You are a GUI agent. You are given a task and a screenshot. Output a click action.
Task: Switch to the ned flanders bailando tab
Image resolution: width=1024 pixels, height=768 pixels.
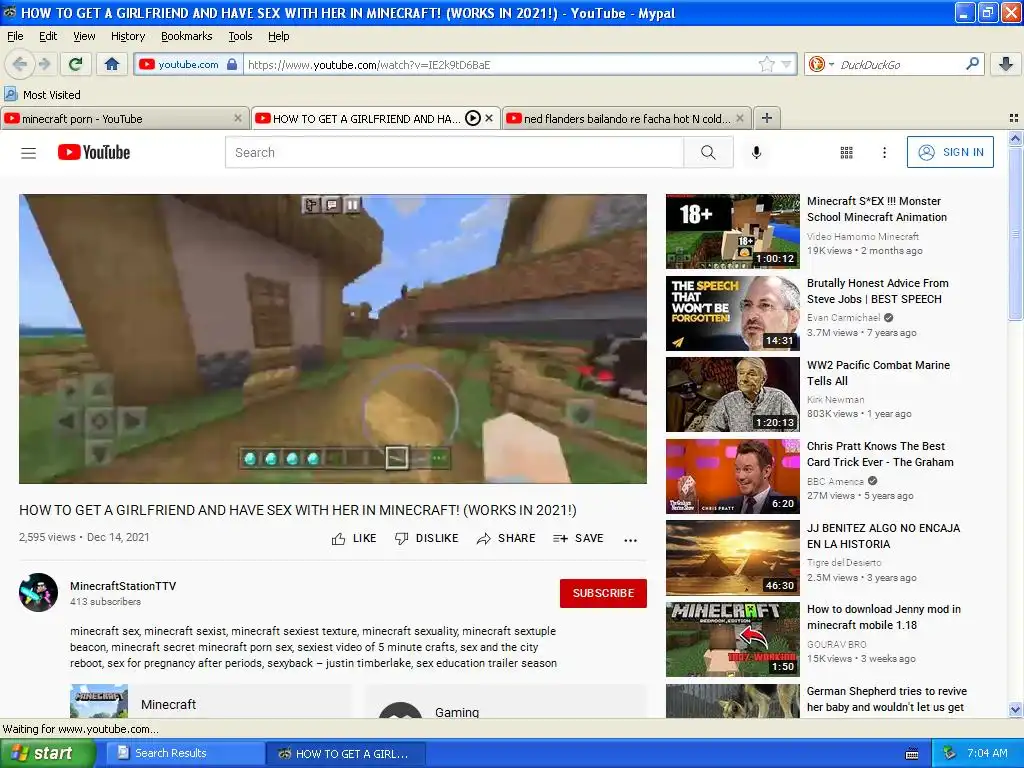[x=626, y=118]
